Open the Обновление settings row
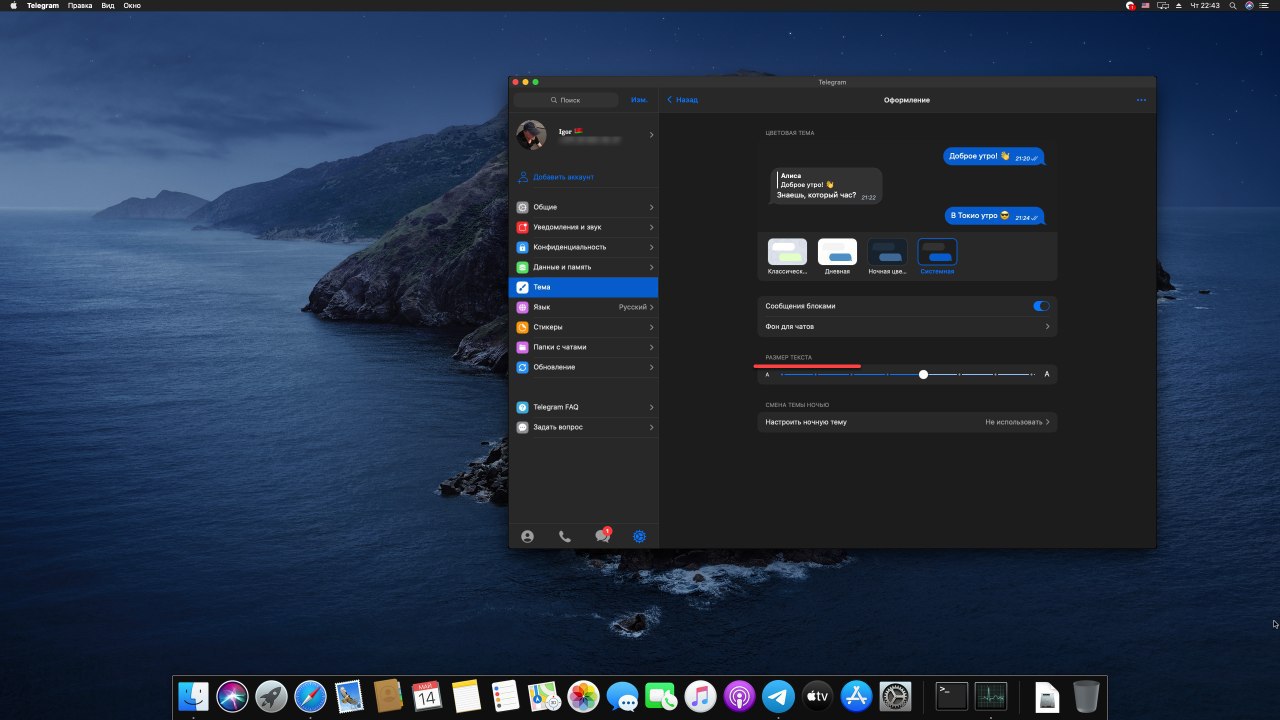The width and height of the screenshot is (1280, 720). click(x=585, y=367)
